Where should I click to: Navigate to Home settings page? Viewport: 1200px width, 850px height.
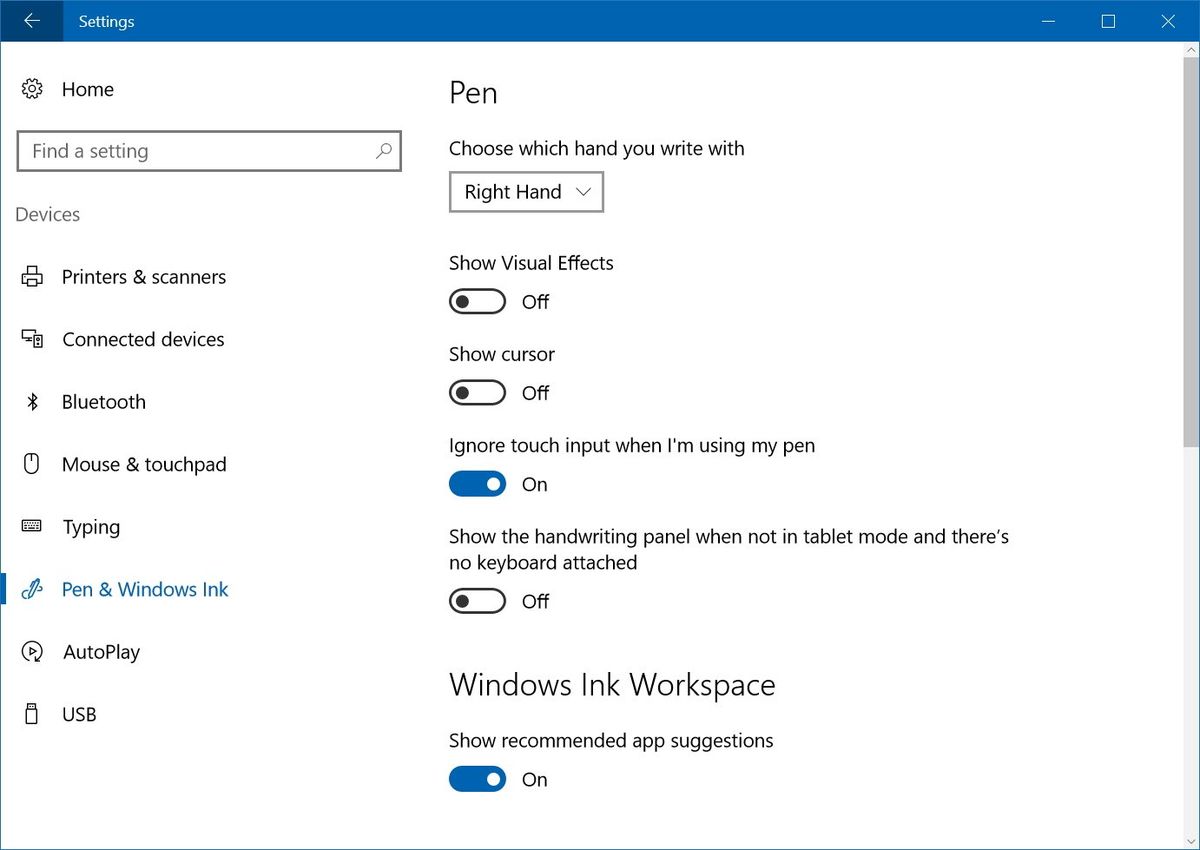(87, 89)
